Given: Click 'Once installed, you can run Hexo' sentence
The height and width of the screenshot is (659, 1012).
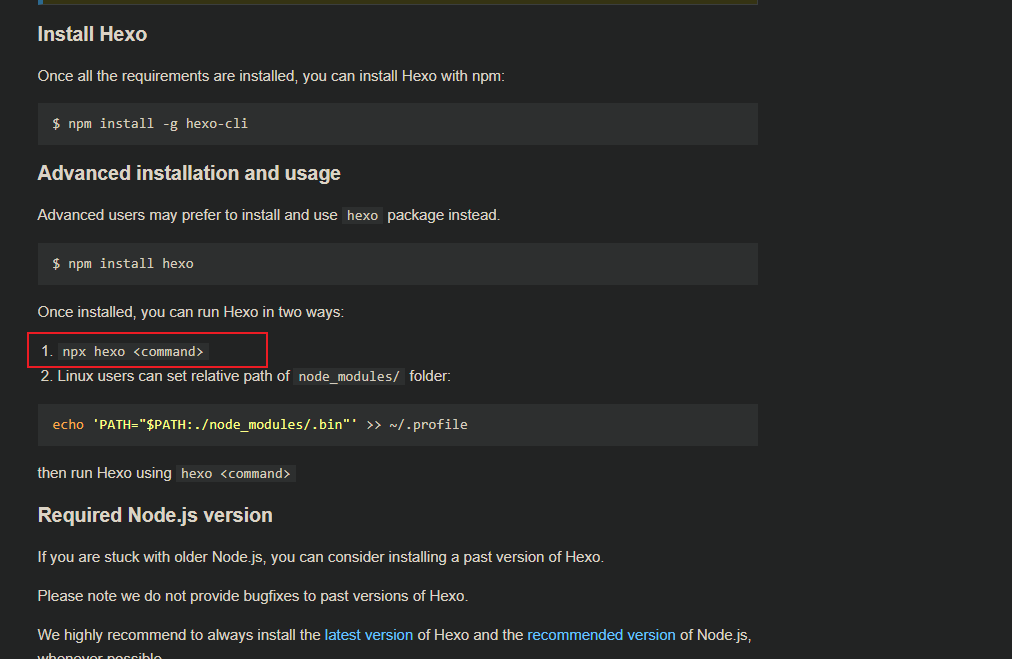Looking at the screenshot, I should pos(190,312).
